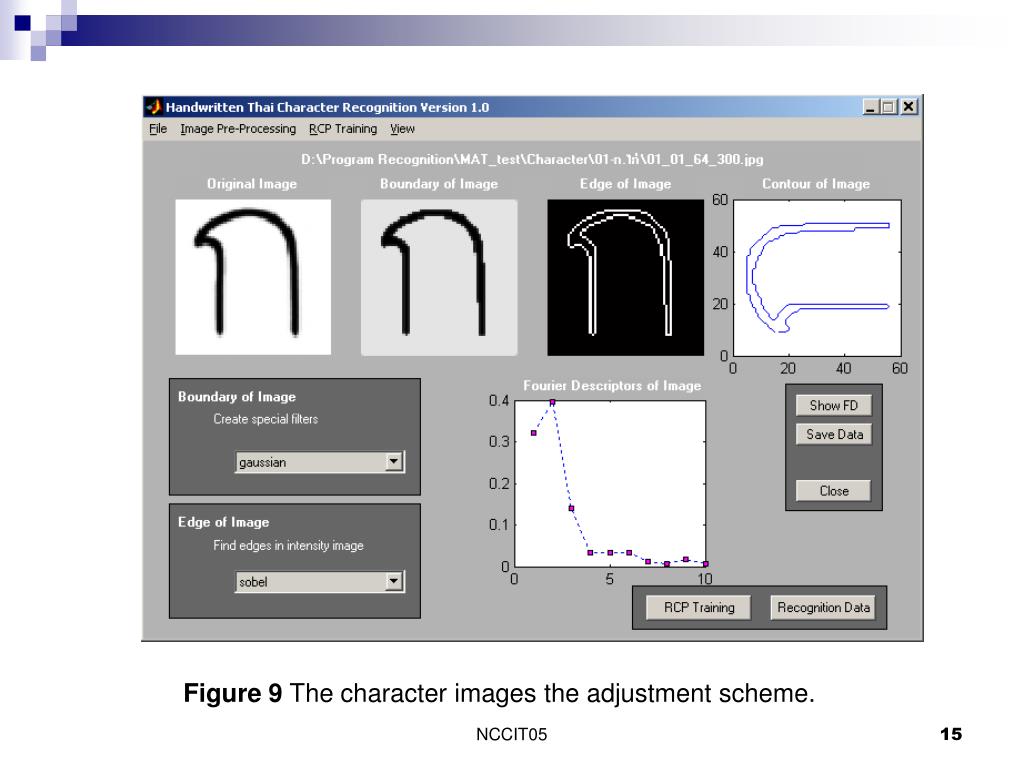Click the MATLAB icon in title bar
The image size is (1024, 768).
154,106
